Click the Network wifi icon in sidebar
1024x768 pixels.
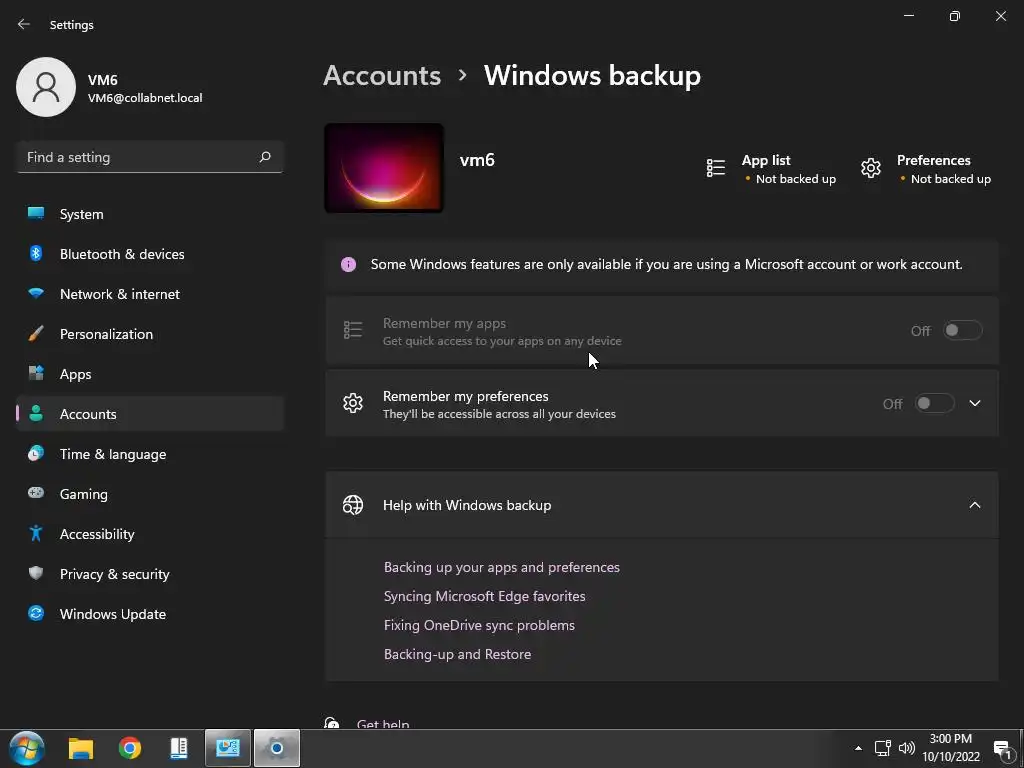[36, 293]
